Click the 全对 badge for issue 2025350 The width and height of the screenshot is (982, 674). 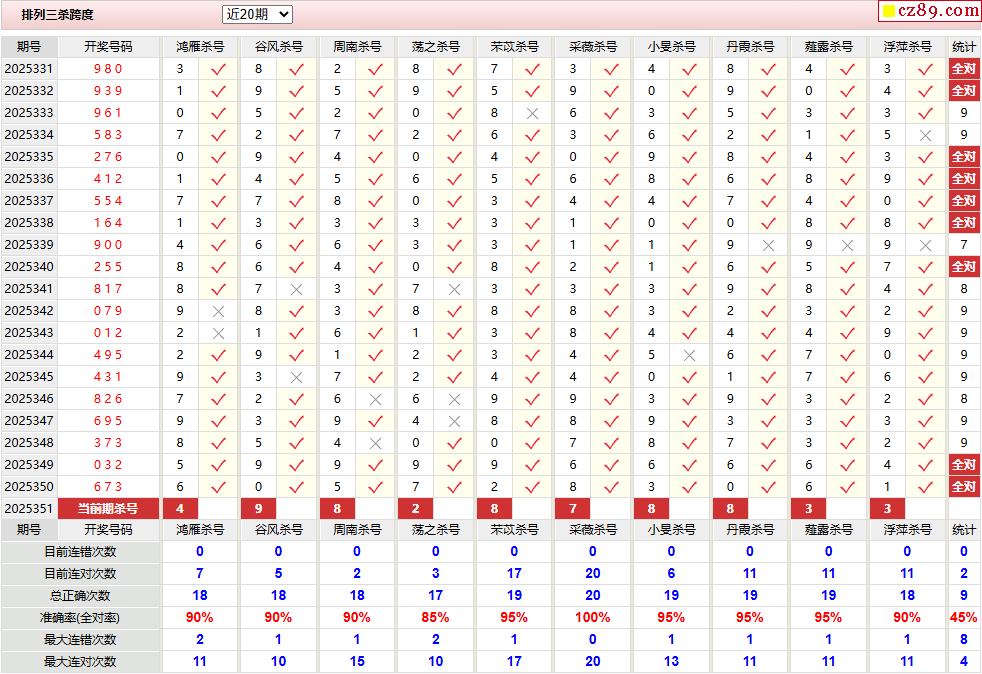(x=964, y=487)
